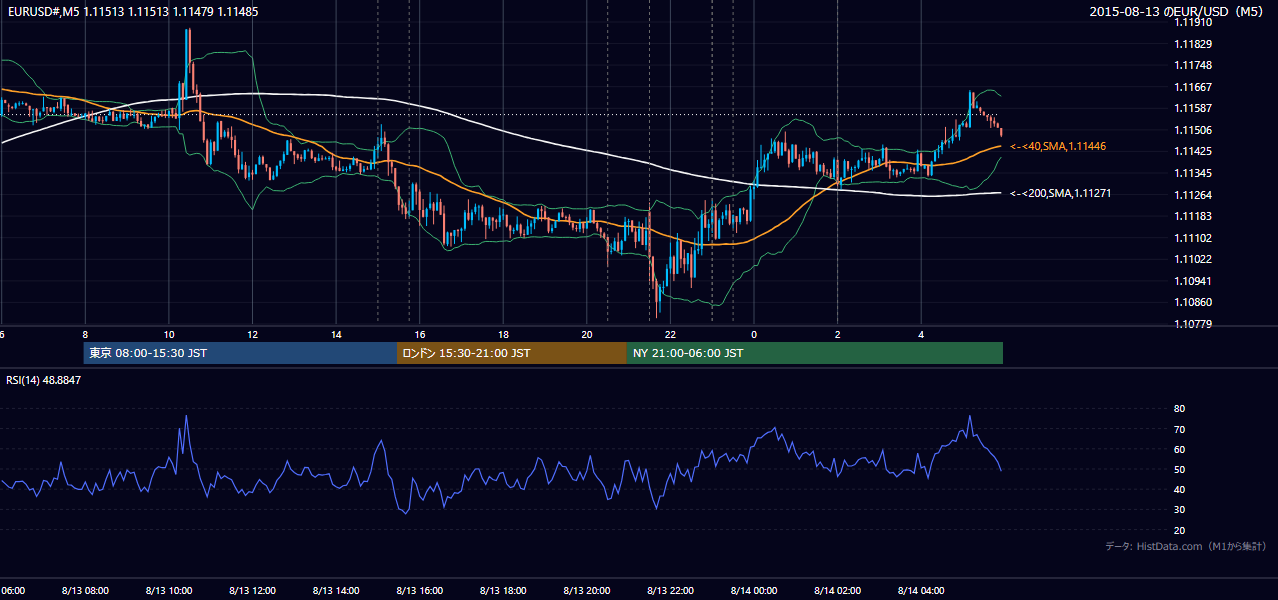Click hour label 16 under price chart
Image resolution: width=1278 pixels, height=600 pixels.
point(420,335)
